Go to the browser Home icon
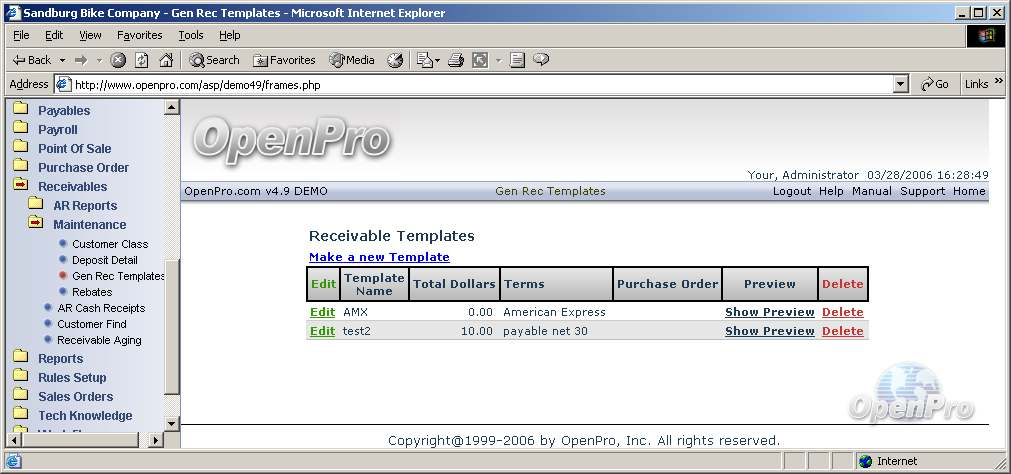Image resolution: width=1011 pixels, height=474 pixels. [166, 60]
